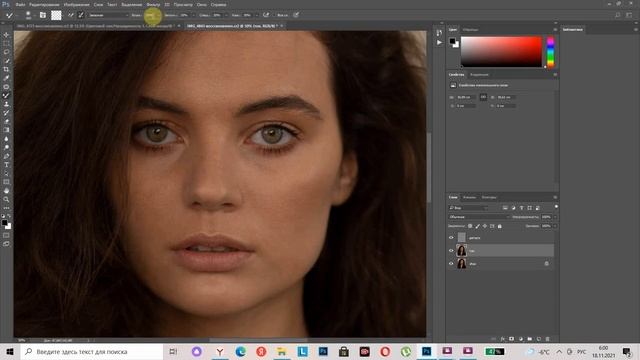Viewport: 640px width, 360px height.
Task: Open the Окно menu
Action: point(202,4)
